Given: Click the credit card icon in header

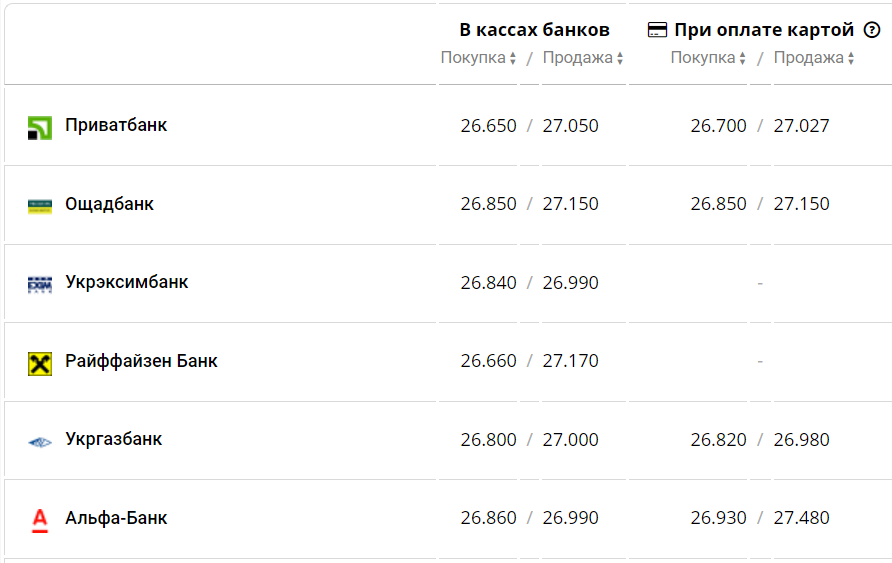Looking at the screenshot, I should (x=657, y=30).
